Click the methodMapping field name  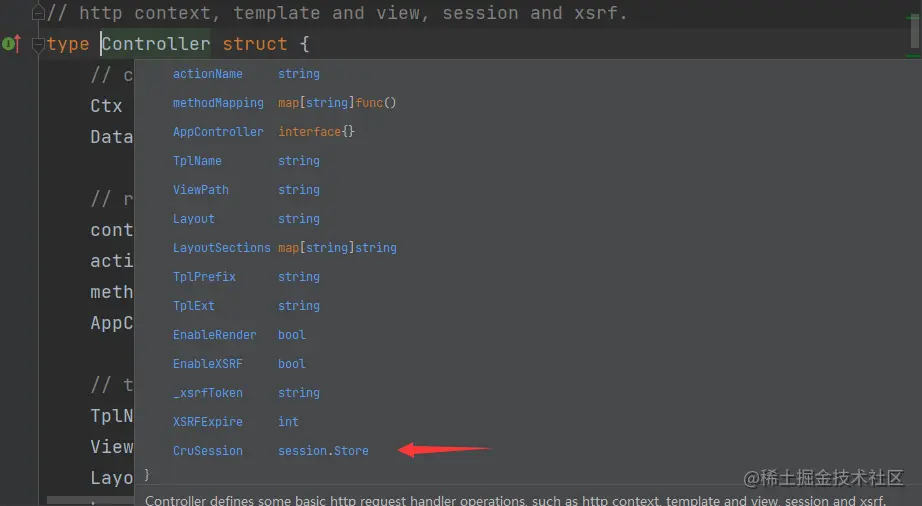pyautogui.click(x=218, y=103)
